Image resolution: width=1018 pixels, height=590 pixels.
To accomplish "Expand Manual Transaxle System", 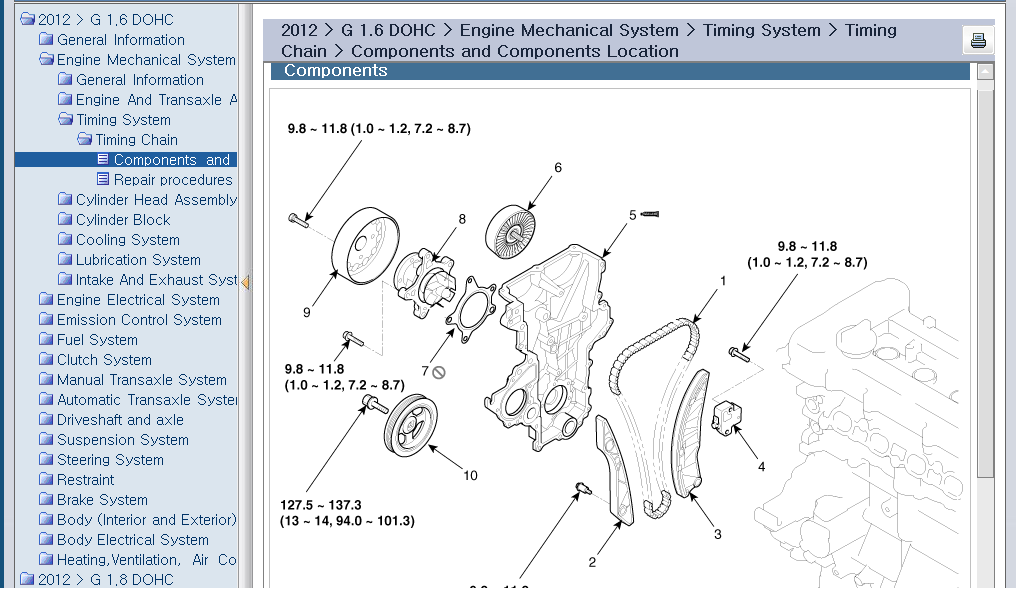I will [142, 380].
